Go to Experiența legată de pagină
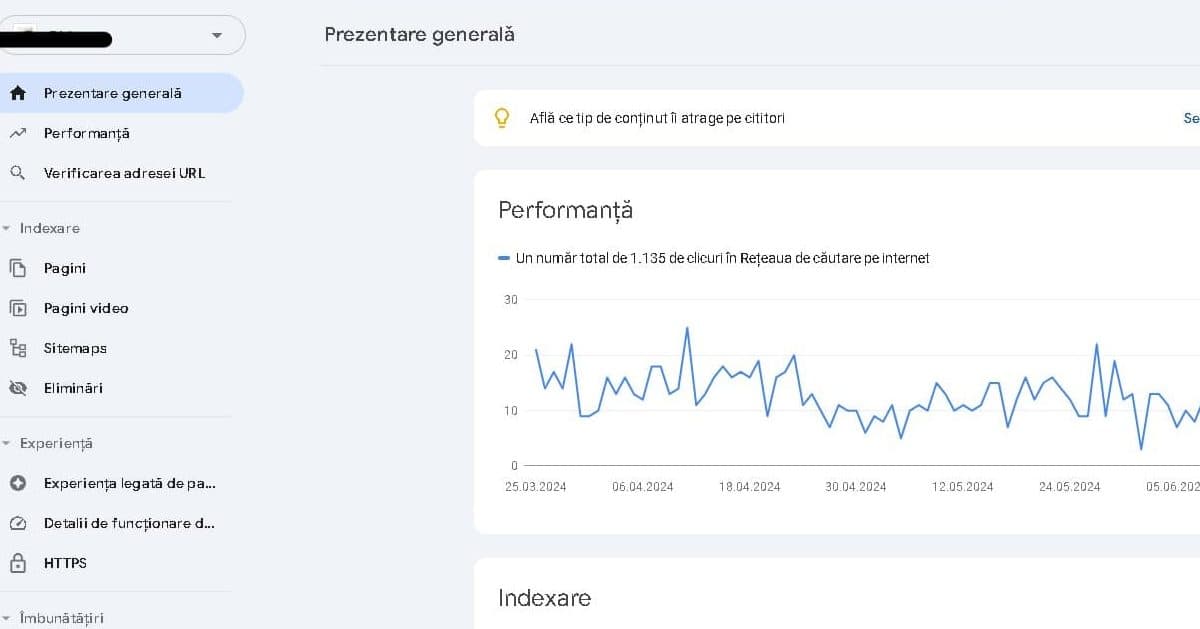The image size is (1200, 629). pos(129,483)
